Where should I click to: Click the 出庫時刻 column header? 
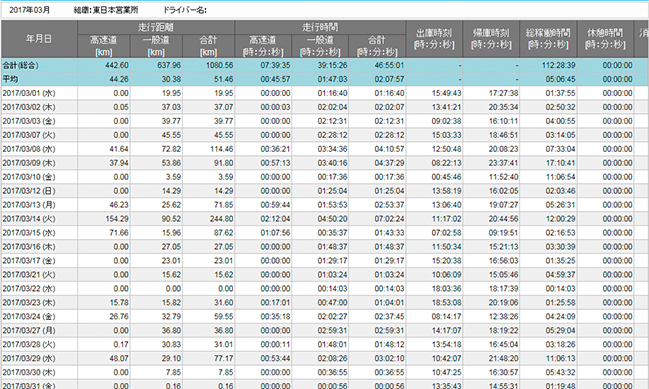tap(434, 39)
